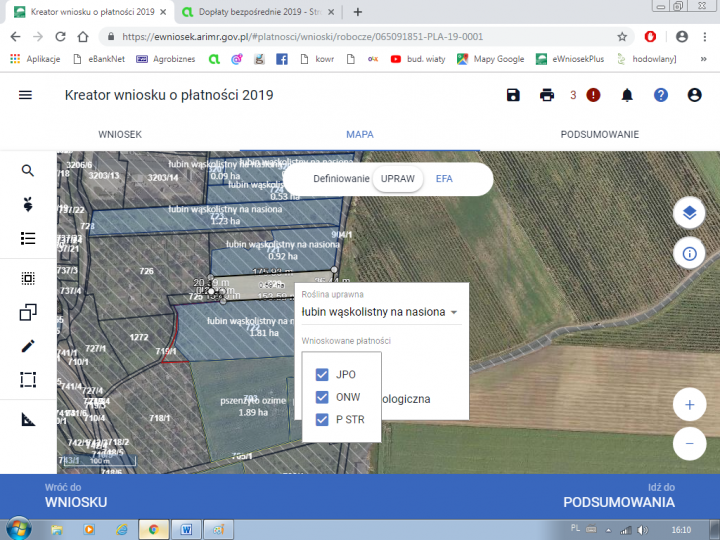Toggle the P STR checkbox

click(322, 420)
